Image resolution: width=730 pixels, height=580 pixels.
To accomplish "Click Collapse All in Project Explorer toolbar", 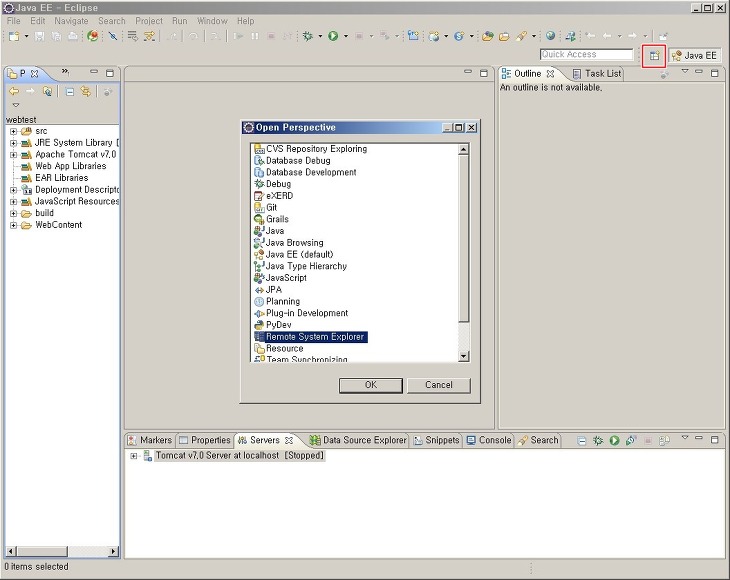I will point(70,92).
